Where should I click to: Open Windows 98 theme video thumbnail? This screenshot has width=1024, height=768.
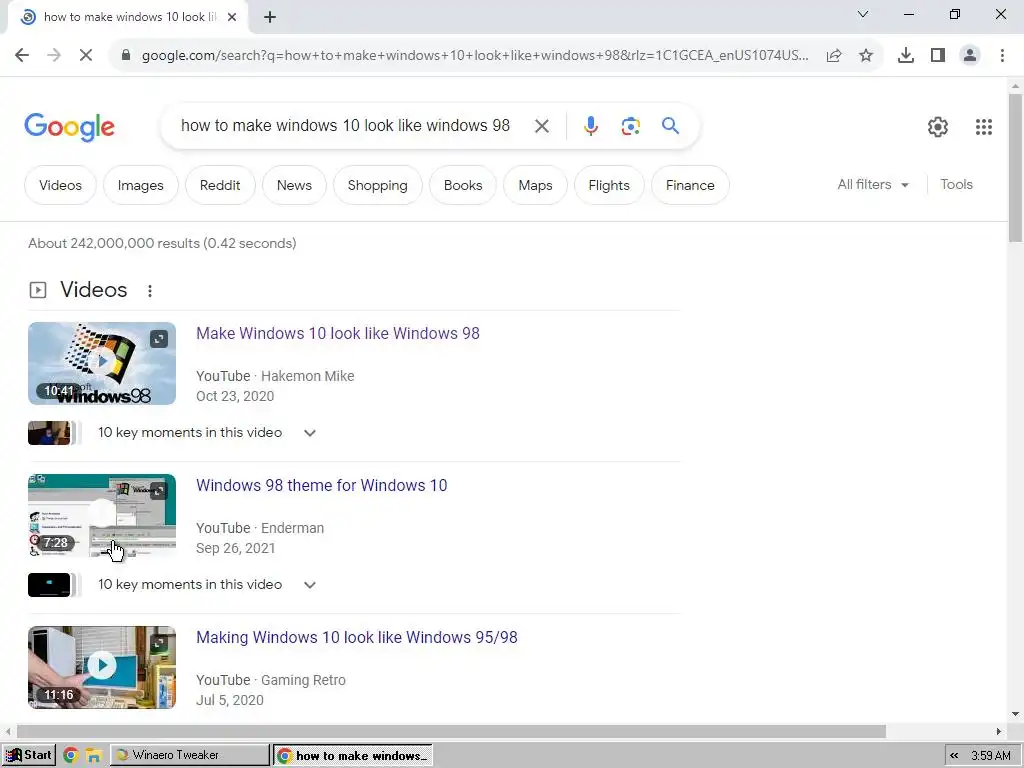[102, 515]
